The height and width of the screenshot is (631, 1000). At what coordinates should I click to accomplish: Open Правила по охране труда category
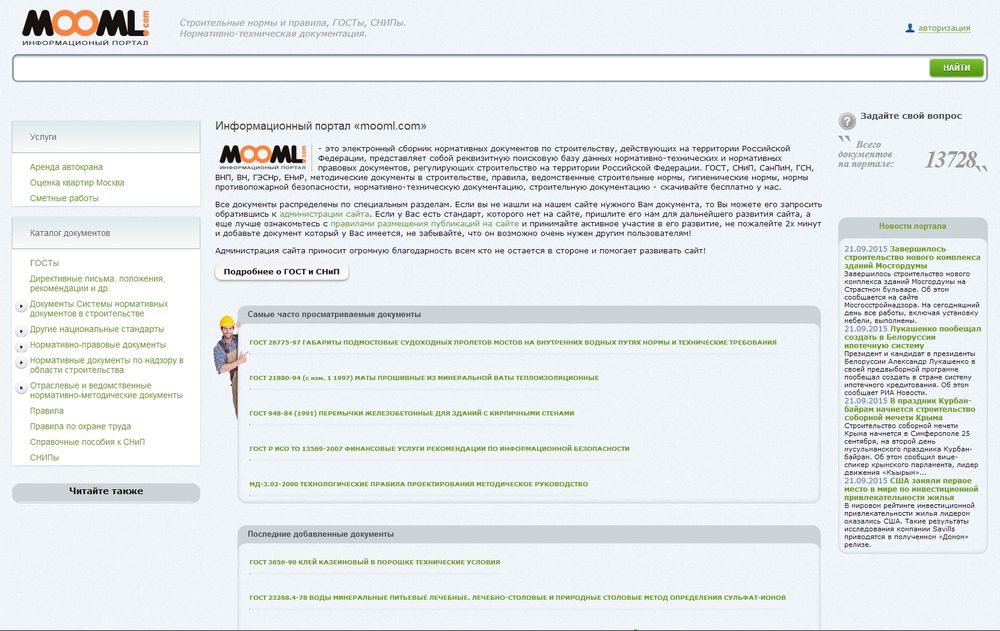80,426
